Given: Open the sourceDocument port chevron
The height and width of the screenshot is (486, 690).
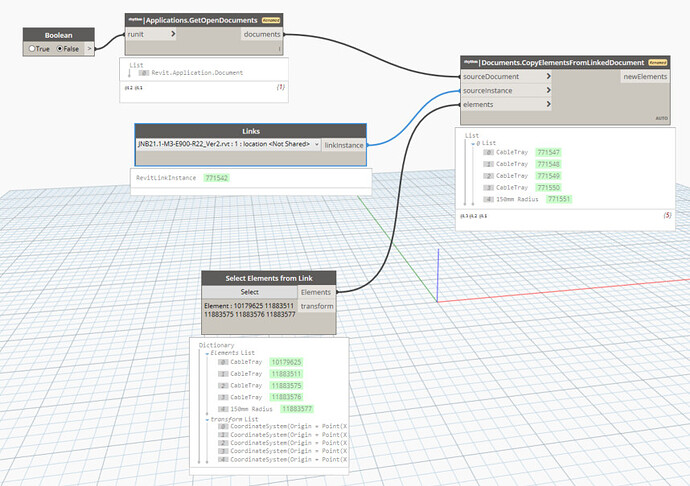Looking at the screenshot, I should tap(548, 76).
